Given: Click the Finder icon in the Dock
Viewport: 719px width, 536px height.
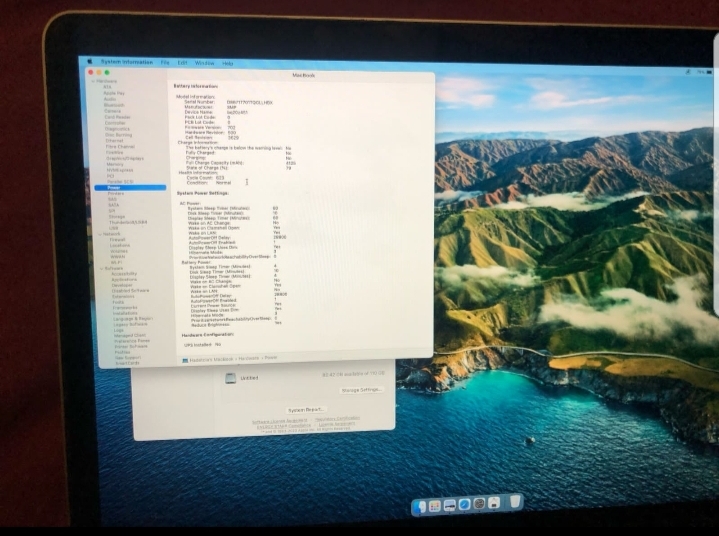Looking at the screenshot, I should point(421,507).
